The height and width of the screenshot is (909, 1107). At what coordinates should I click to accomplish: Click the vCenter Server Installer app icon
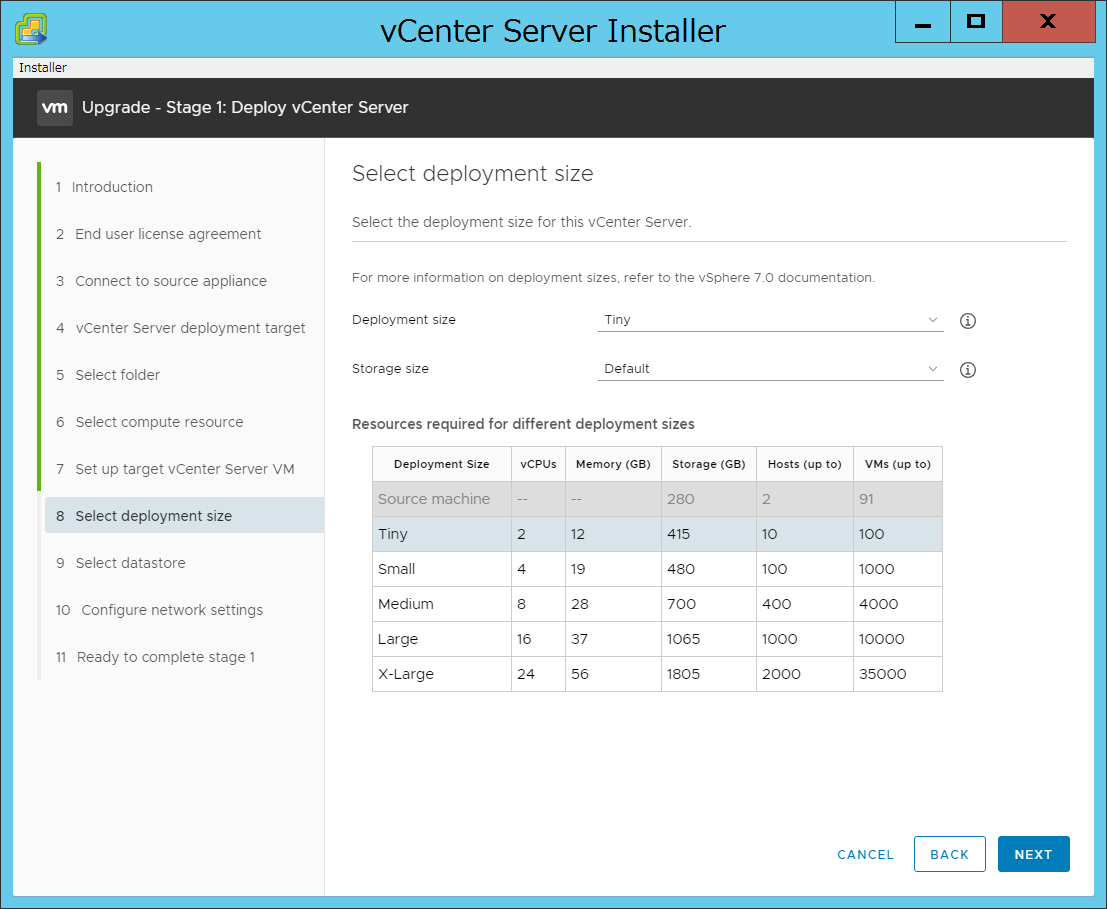[31, 30]
